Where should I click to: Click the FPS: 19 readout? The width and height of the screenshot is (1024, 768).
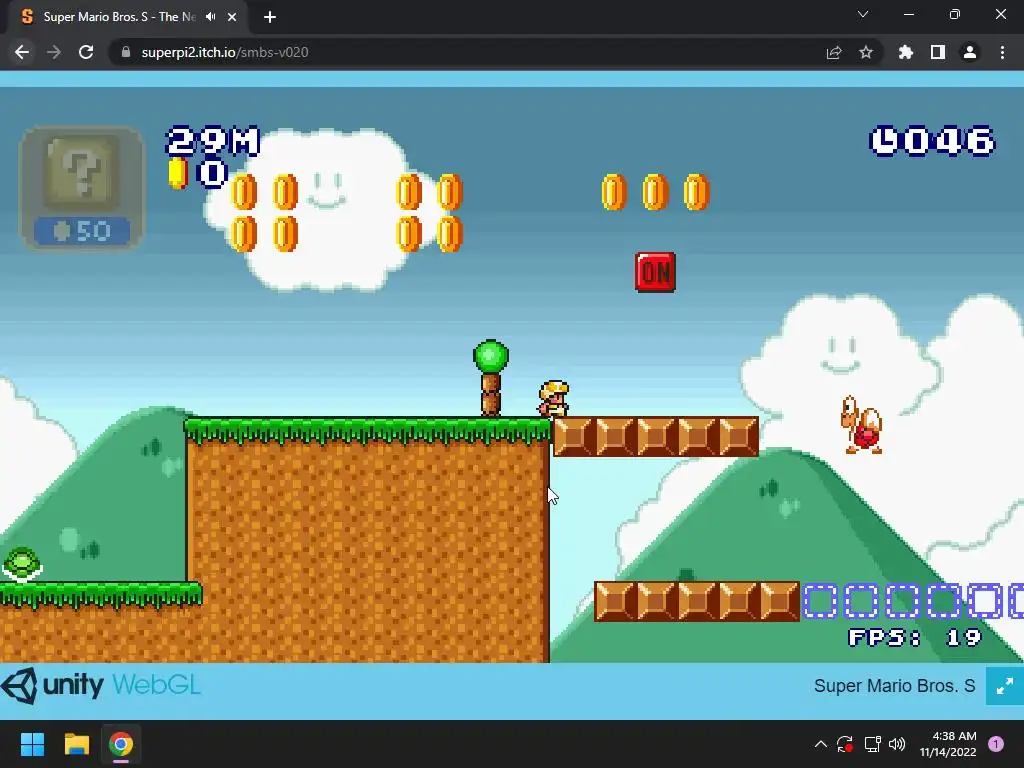point(914,637)
